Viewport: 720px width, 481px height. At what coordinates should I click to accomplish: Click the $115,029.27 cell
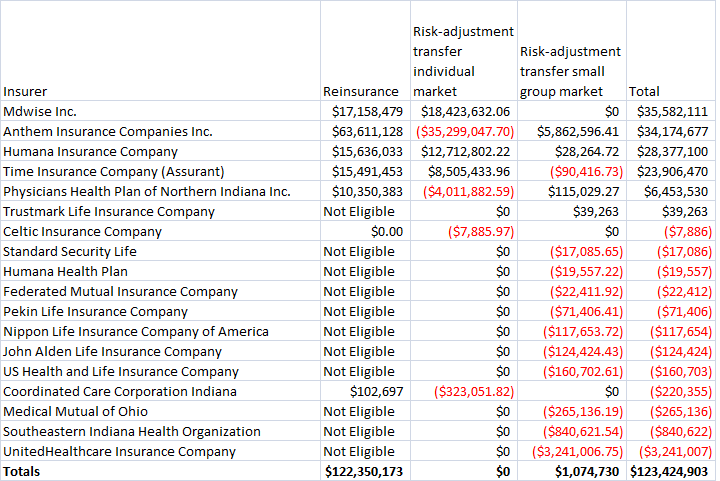click(572, 191)
